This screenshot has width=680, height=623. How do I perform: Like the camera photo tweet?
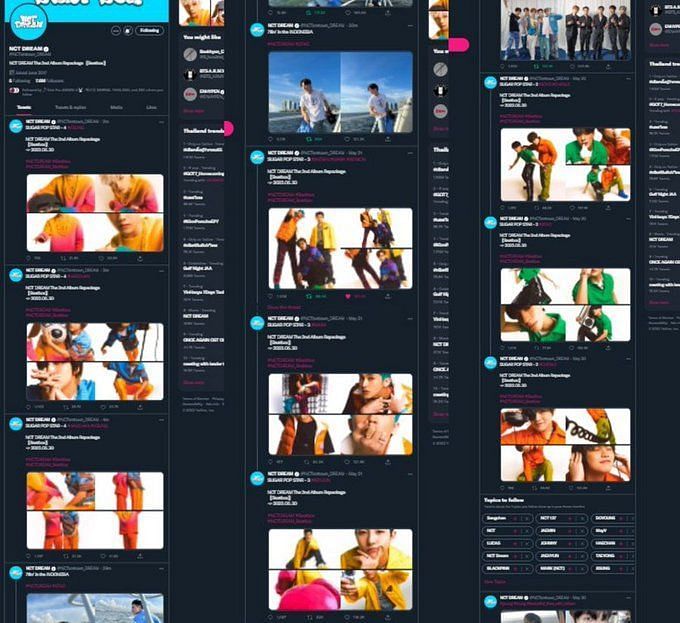(x=103, y=407)
